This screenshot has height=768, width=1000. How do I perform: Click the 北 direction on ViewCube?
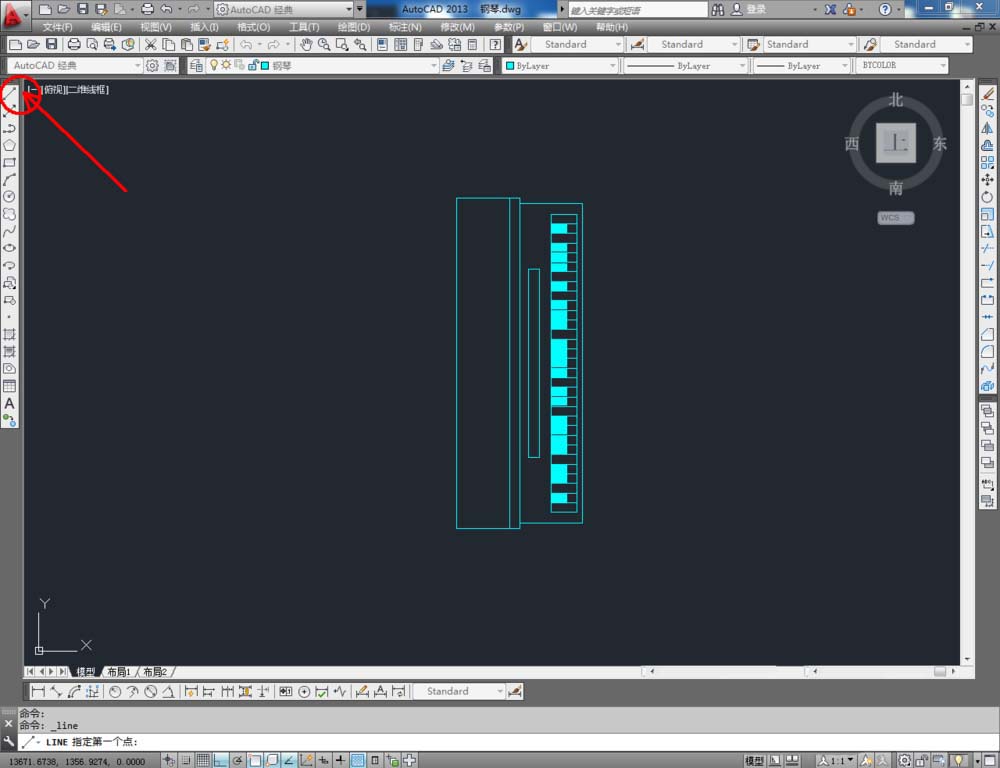click(x=896, y=100)
